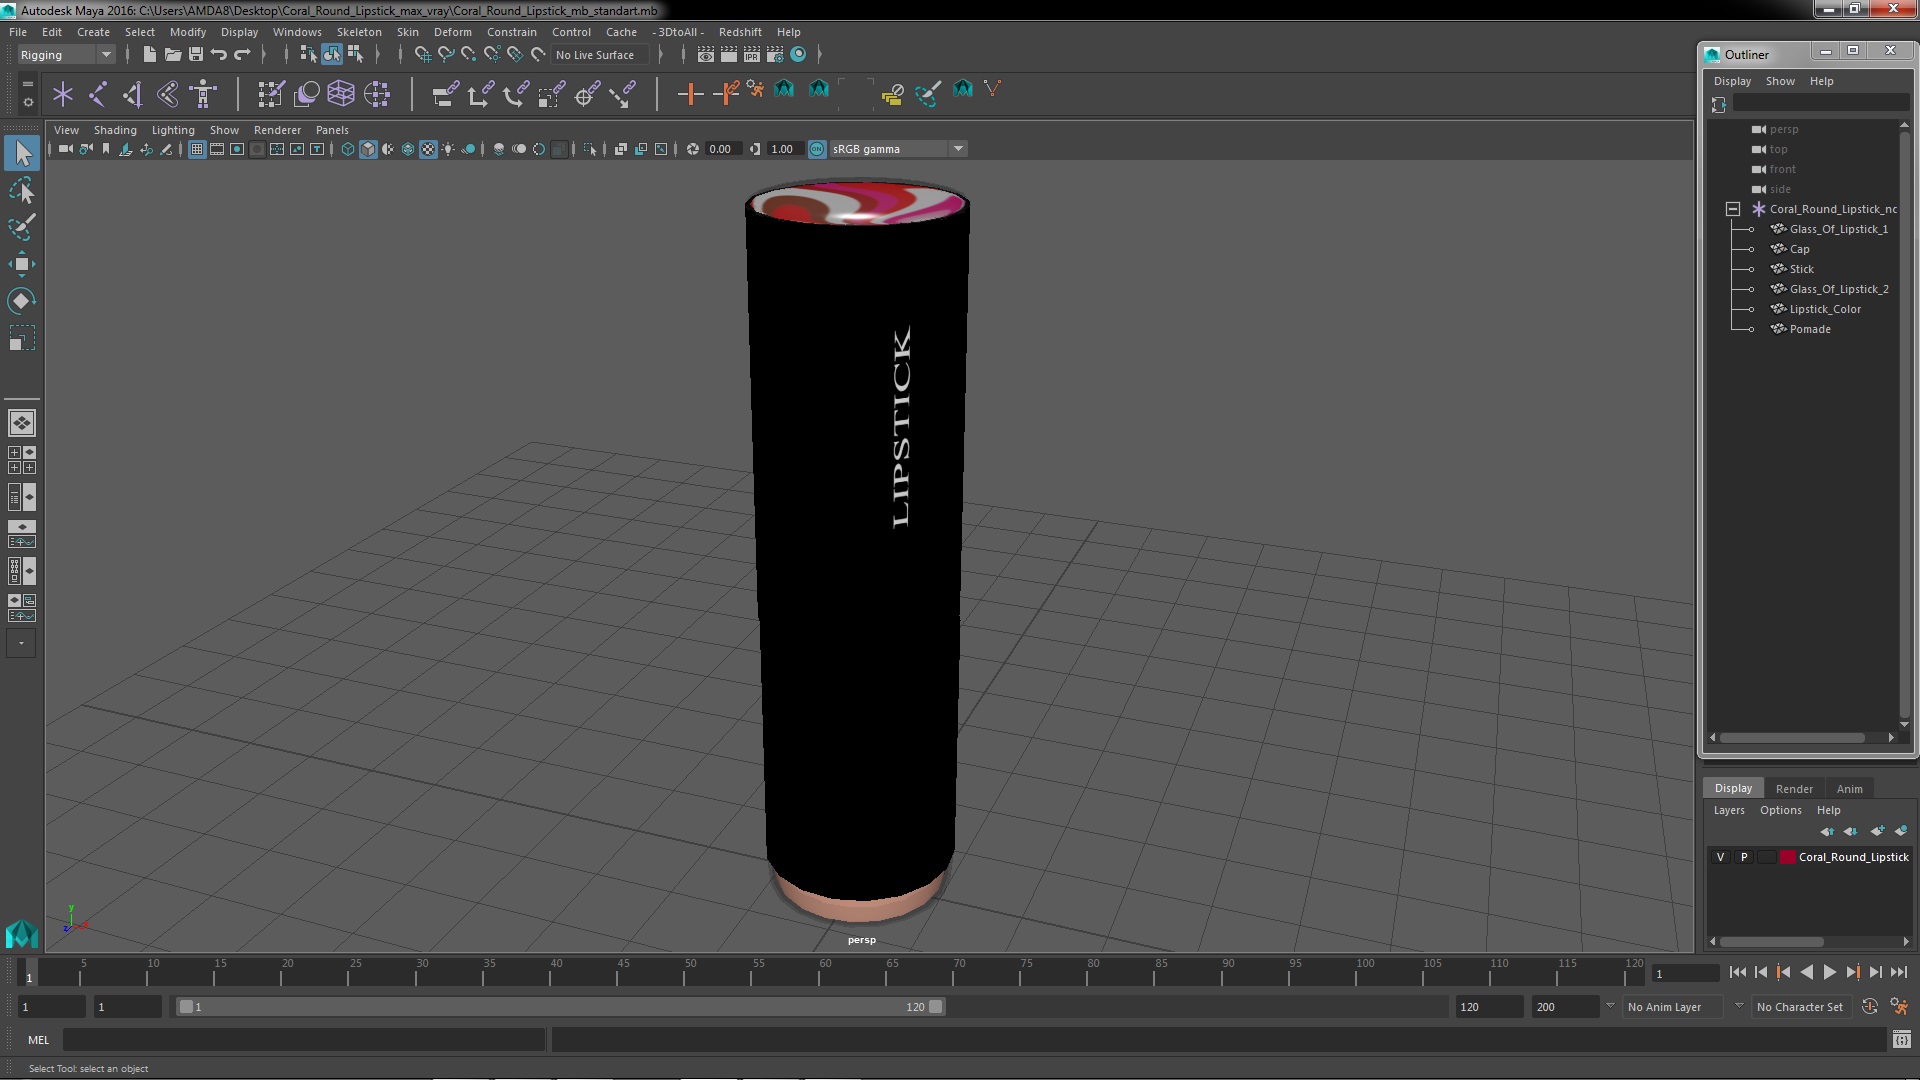The width and height of the screenshot is (1920, 1080).
Task: Open Outliner Show menu
Action: [x=1780, y=81]
